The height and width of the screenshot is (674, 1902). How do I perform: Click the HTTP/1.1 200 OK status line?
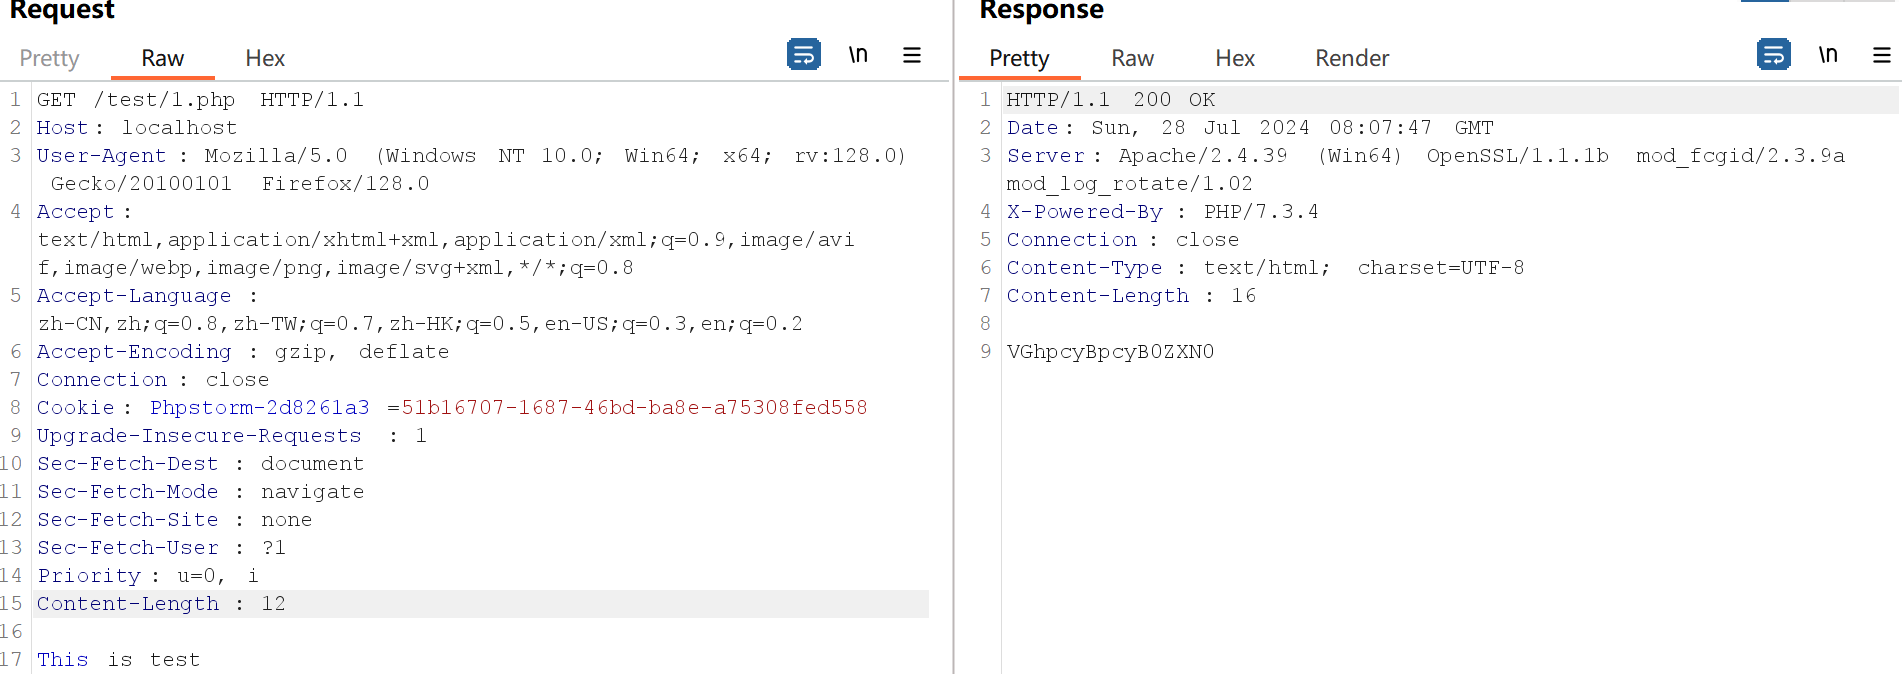1110,100
